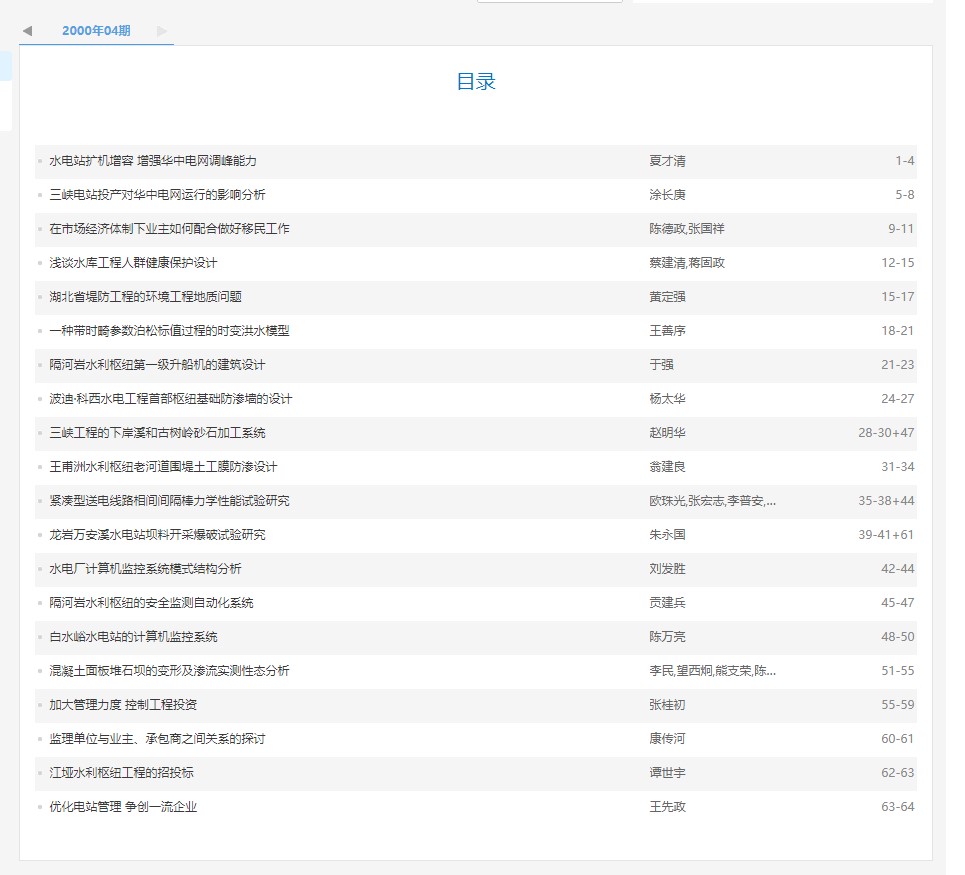Screen dimensions: 965x875
Task: Open article 紧凑型送电线路相间间隔棒力学性能试验研究
Action: point(169,501)
